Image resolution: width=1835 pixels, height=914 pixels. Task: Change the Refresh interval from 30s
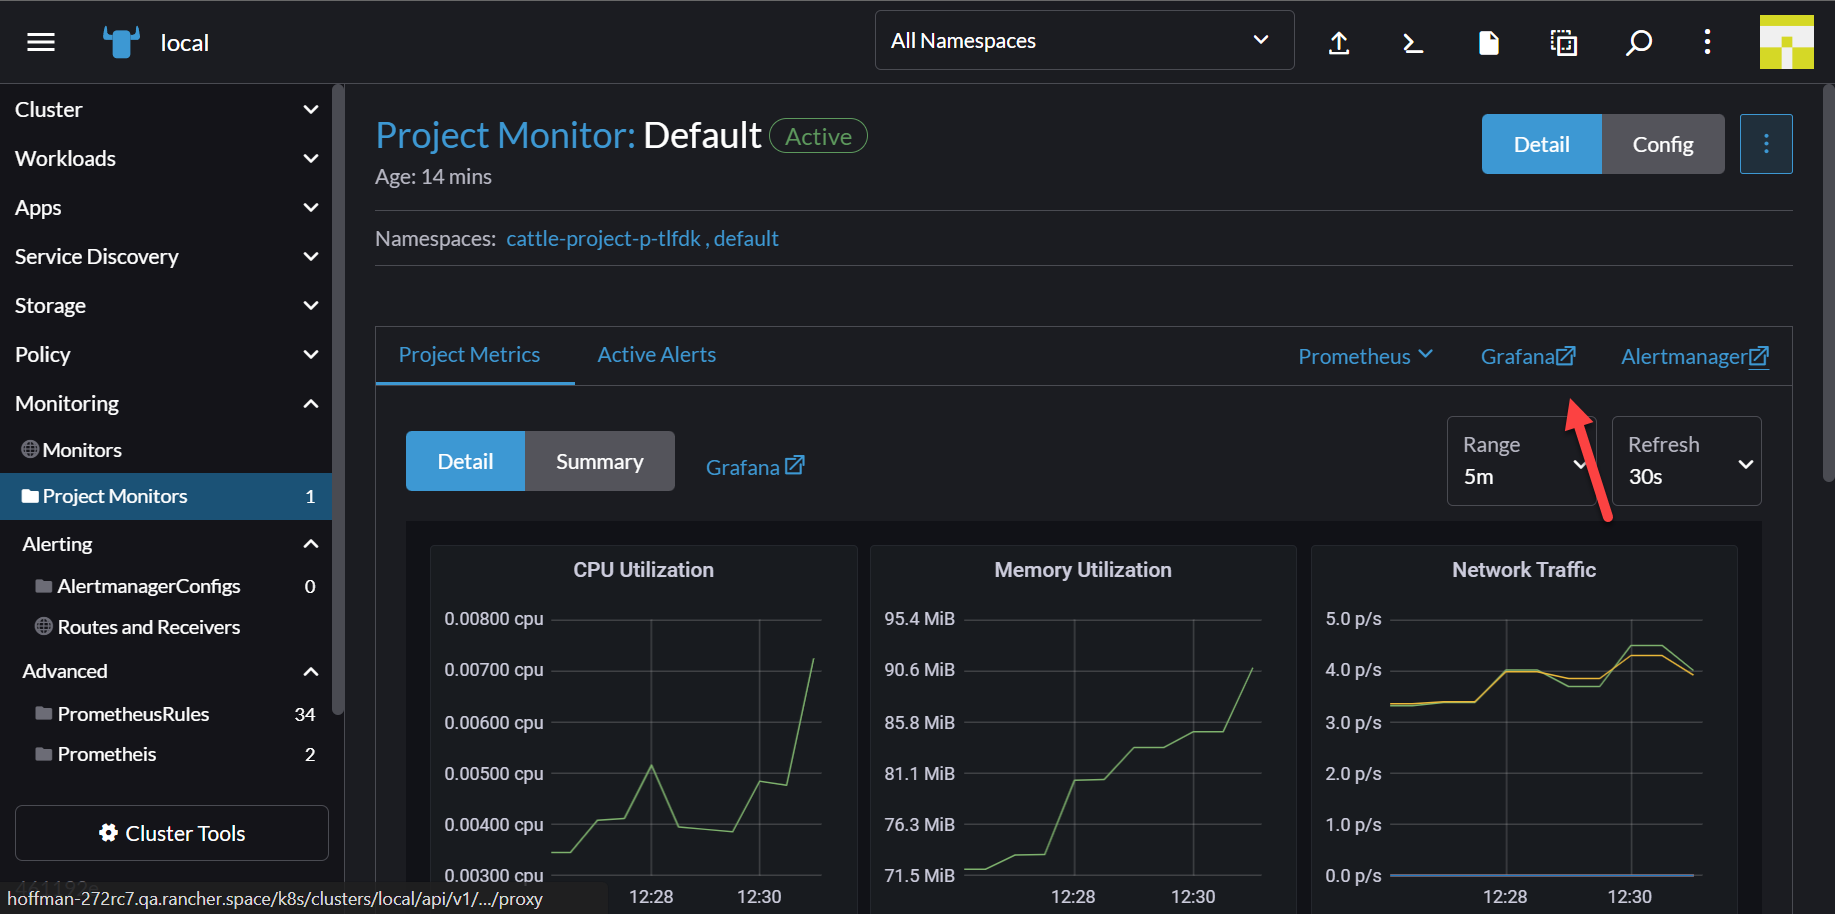pos(1686,463)
